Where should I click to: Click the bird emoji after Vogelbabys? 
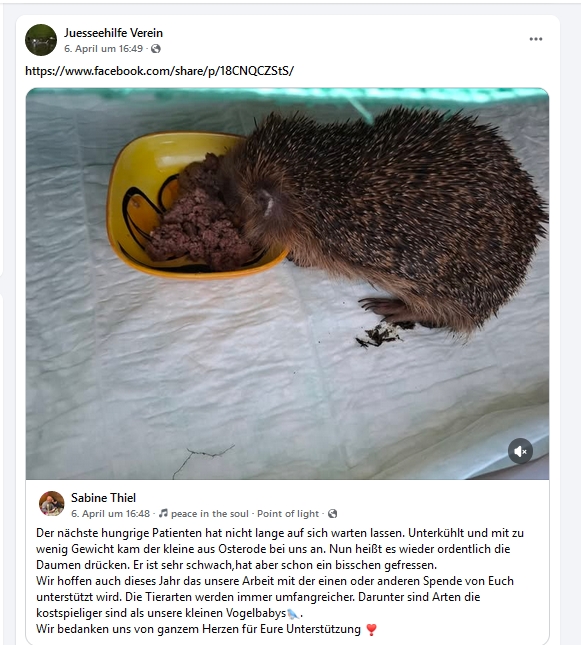tap(293, 614)
